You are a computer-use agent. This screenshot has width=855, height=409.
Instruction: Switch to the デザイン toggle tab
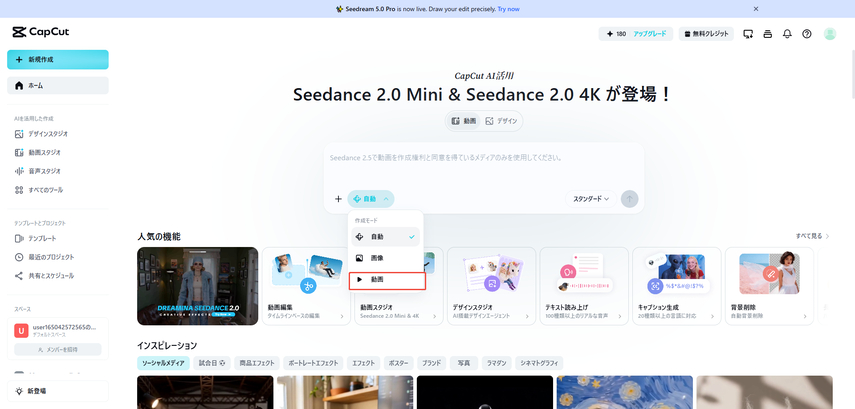[x=501, y=121]
